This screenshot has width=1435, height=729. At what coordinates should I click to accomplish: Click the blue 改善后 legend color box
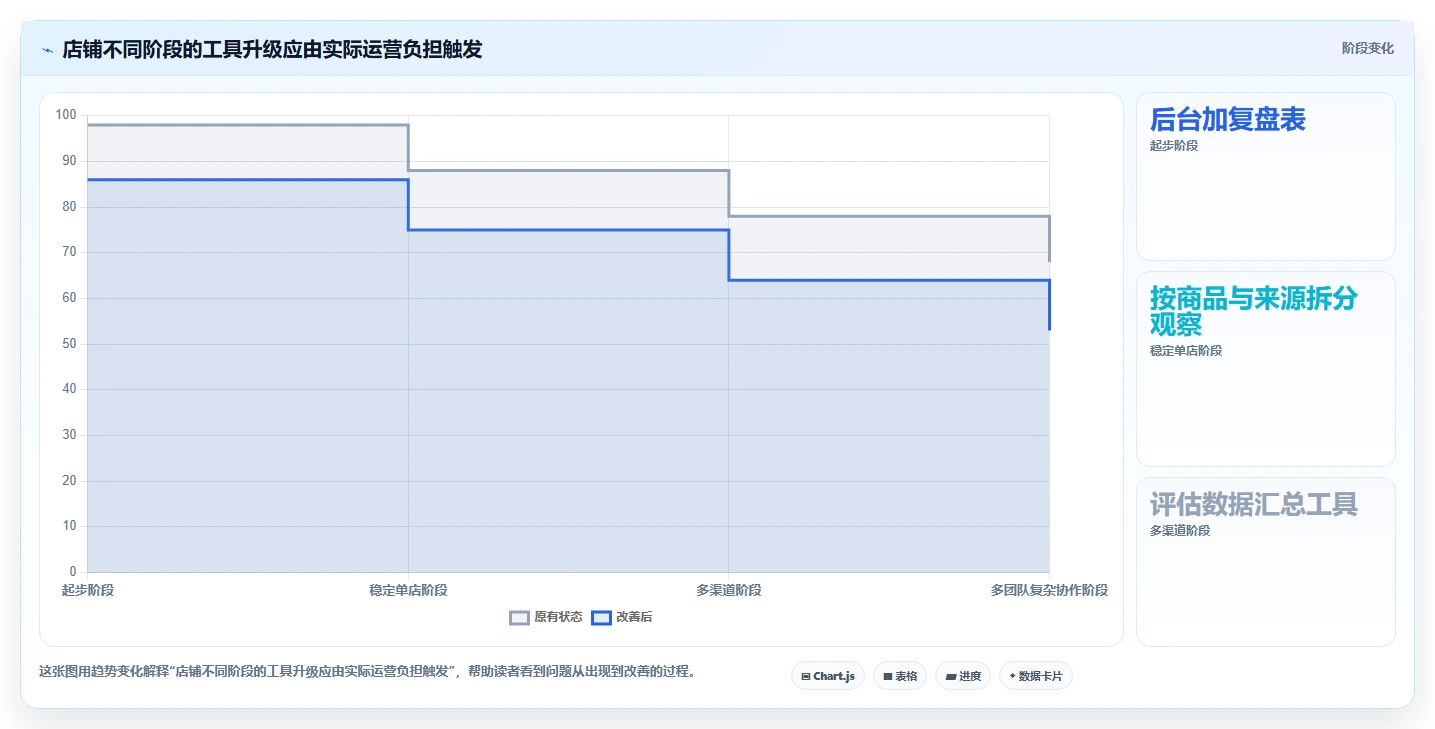pos(601,617)
